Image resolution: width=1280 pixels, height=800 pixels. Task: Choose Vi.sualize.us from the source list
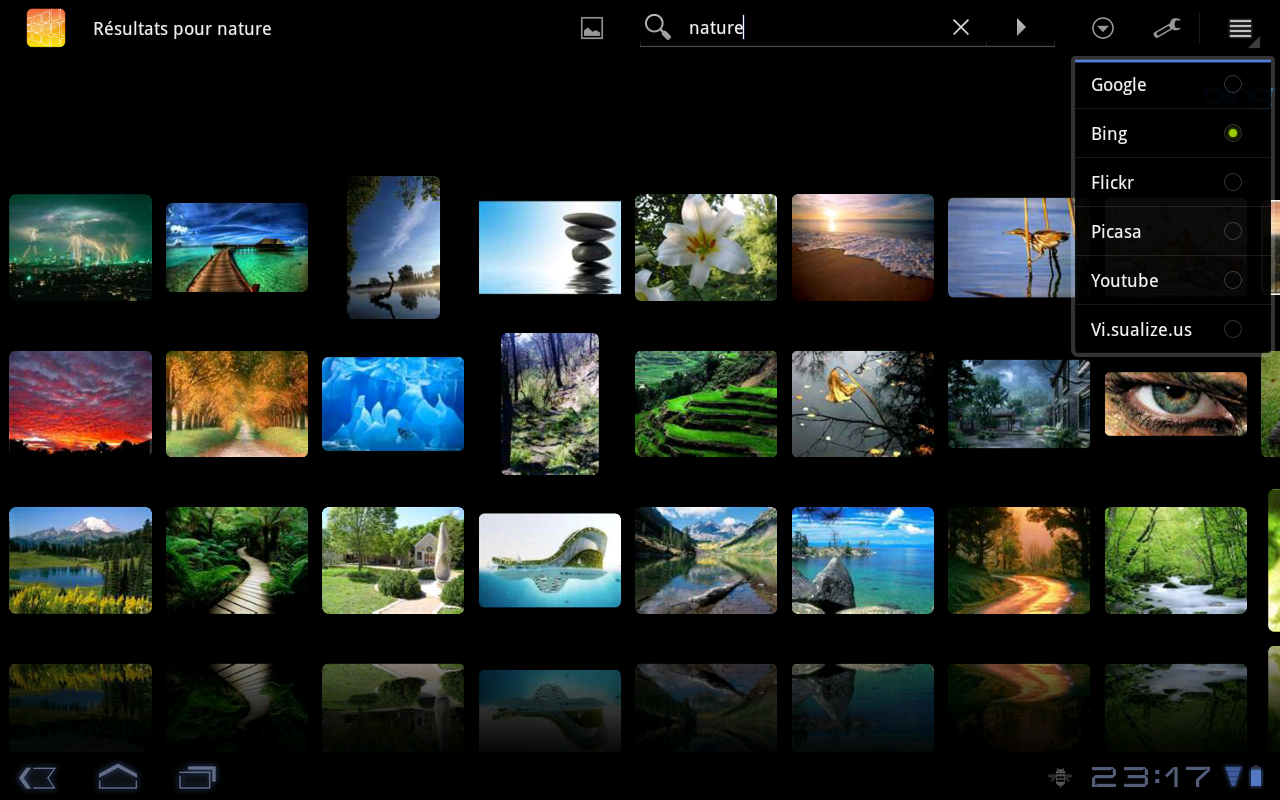coord(1141,329)
